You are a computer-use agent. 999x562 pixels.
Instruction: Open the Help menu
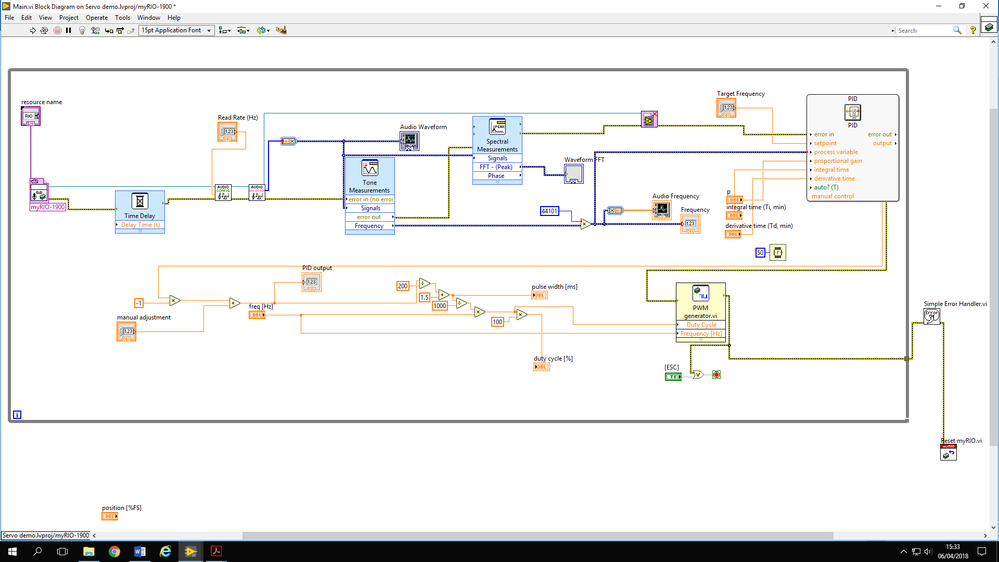(x=174, y=18)
